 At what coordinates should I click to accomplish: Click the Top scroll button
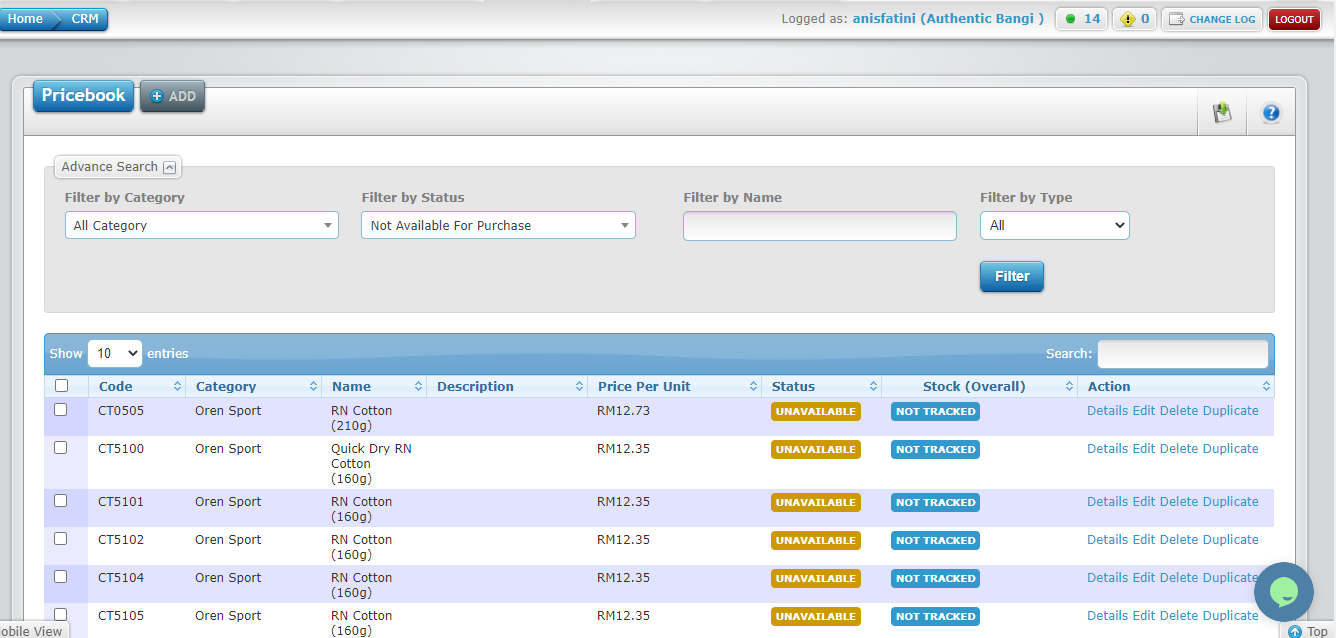1308,631
